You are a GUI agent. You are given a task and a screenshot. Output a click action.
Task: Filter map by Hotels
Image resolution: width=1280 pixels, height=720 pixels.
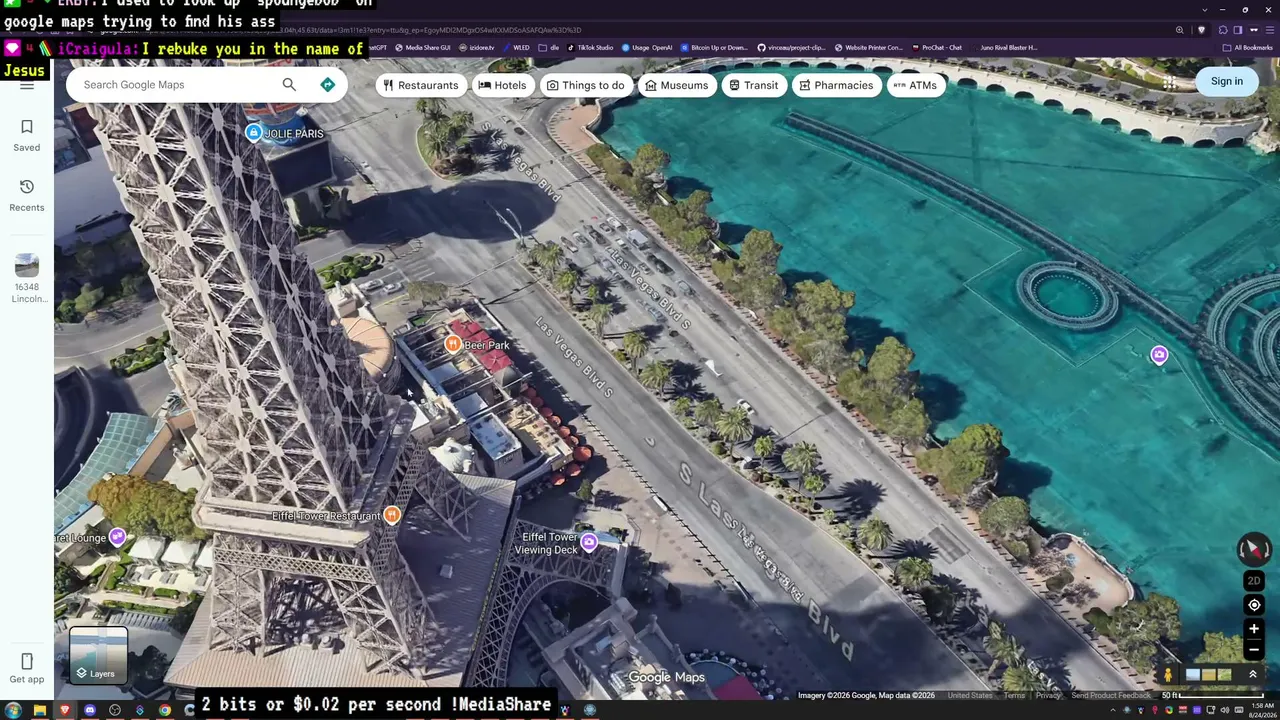pos(502,85)
